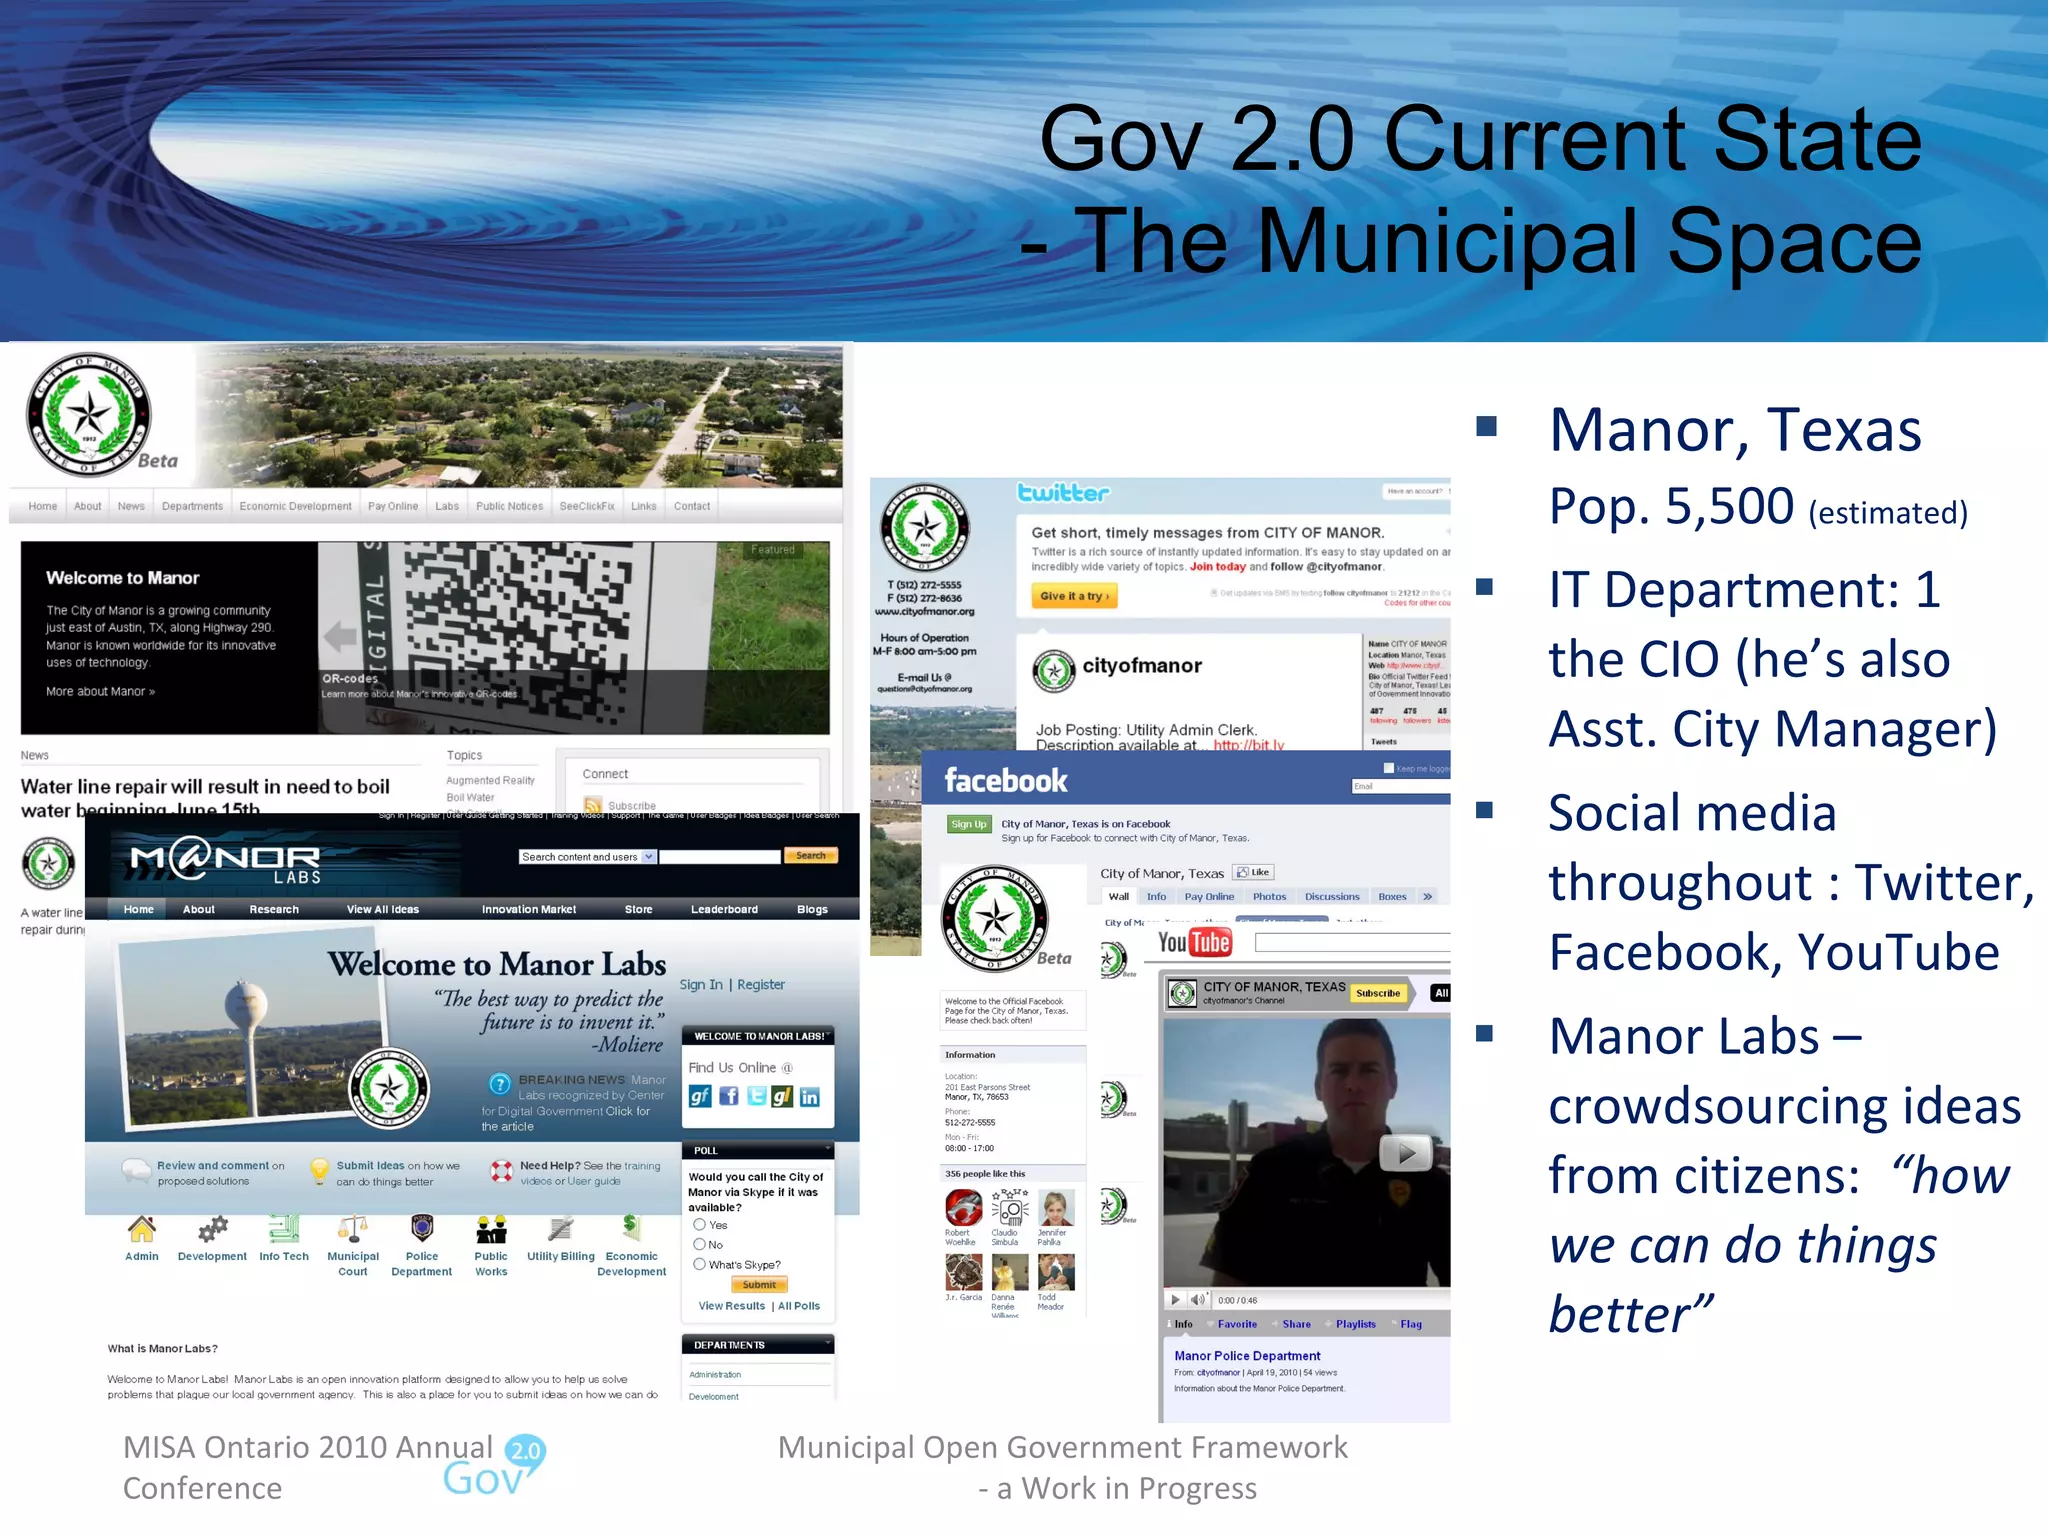Screen dimensions: 2048x1536
Task: Click the Register link beside Sign In
Action: (761, 985)
